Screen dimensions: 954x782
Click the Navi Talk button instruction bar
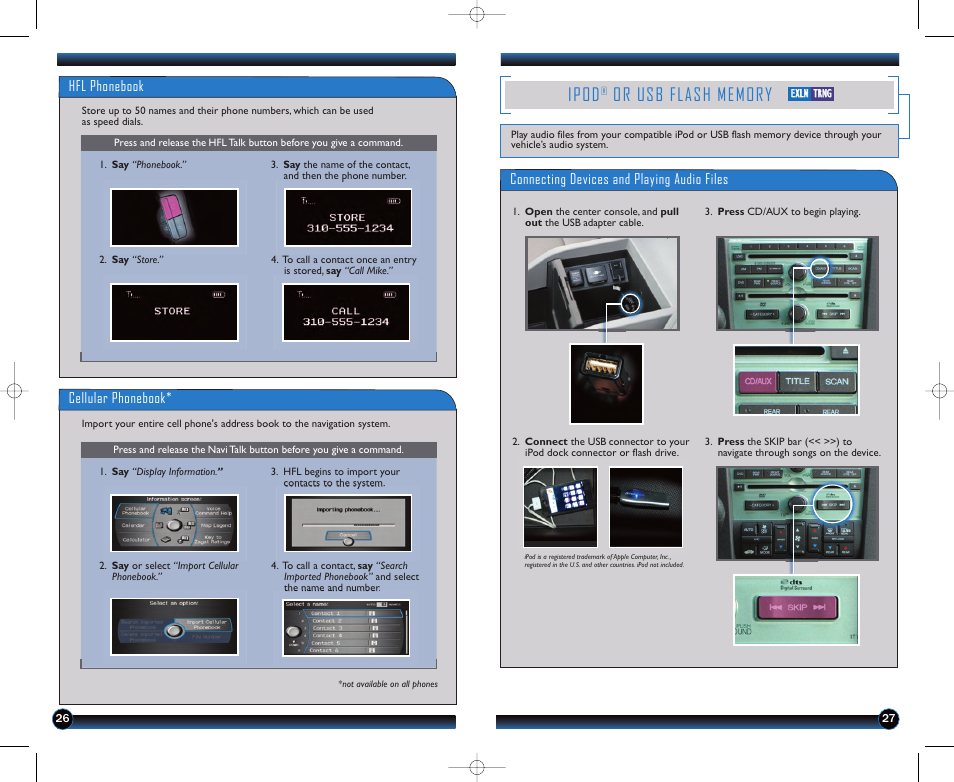[259, 450]
